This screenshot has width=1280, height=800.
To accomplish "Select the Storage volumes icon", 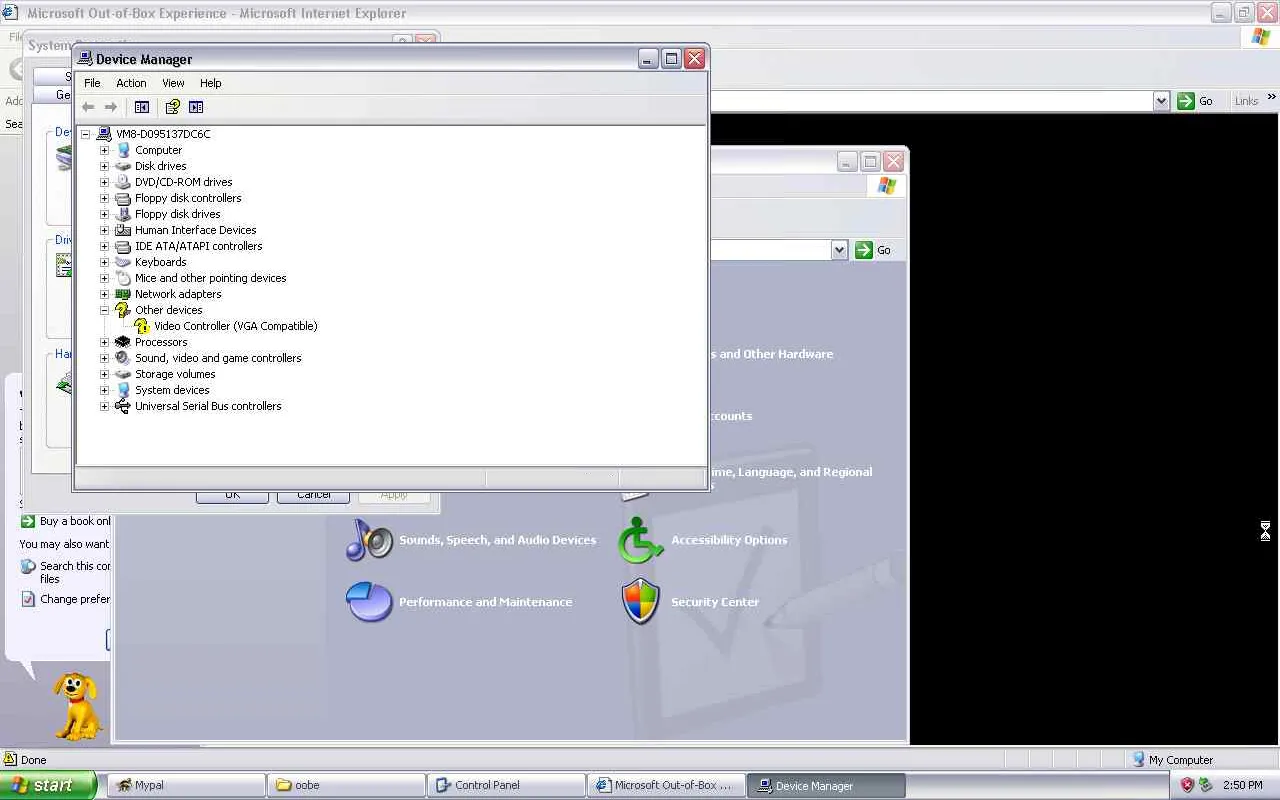I will click(123, 374).
